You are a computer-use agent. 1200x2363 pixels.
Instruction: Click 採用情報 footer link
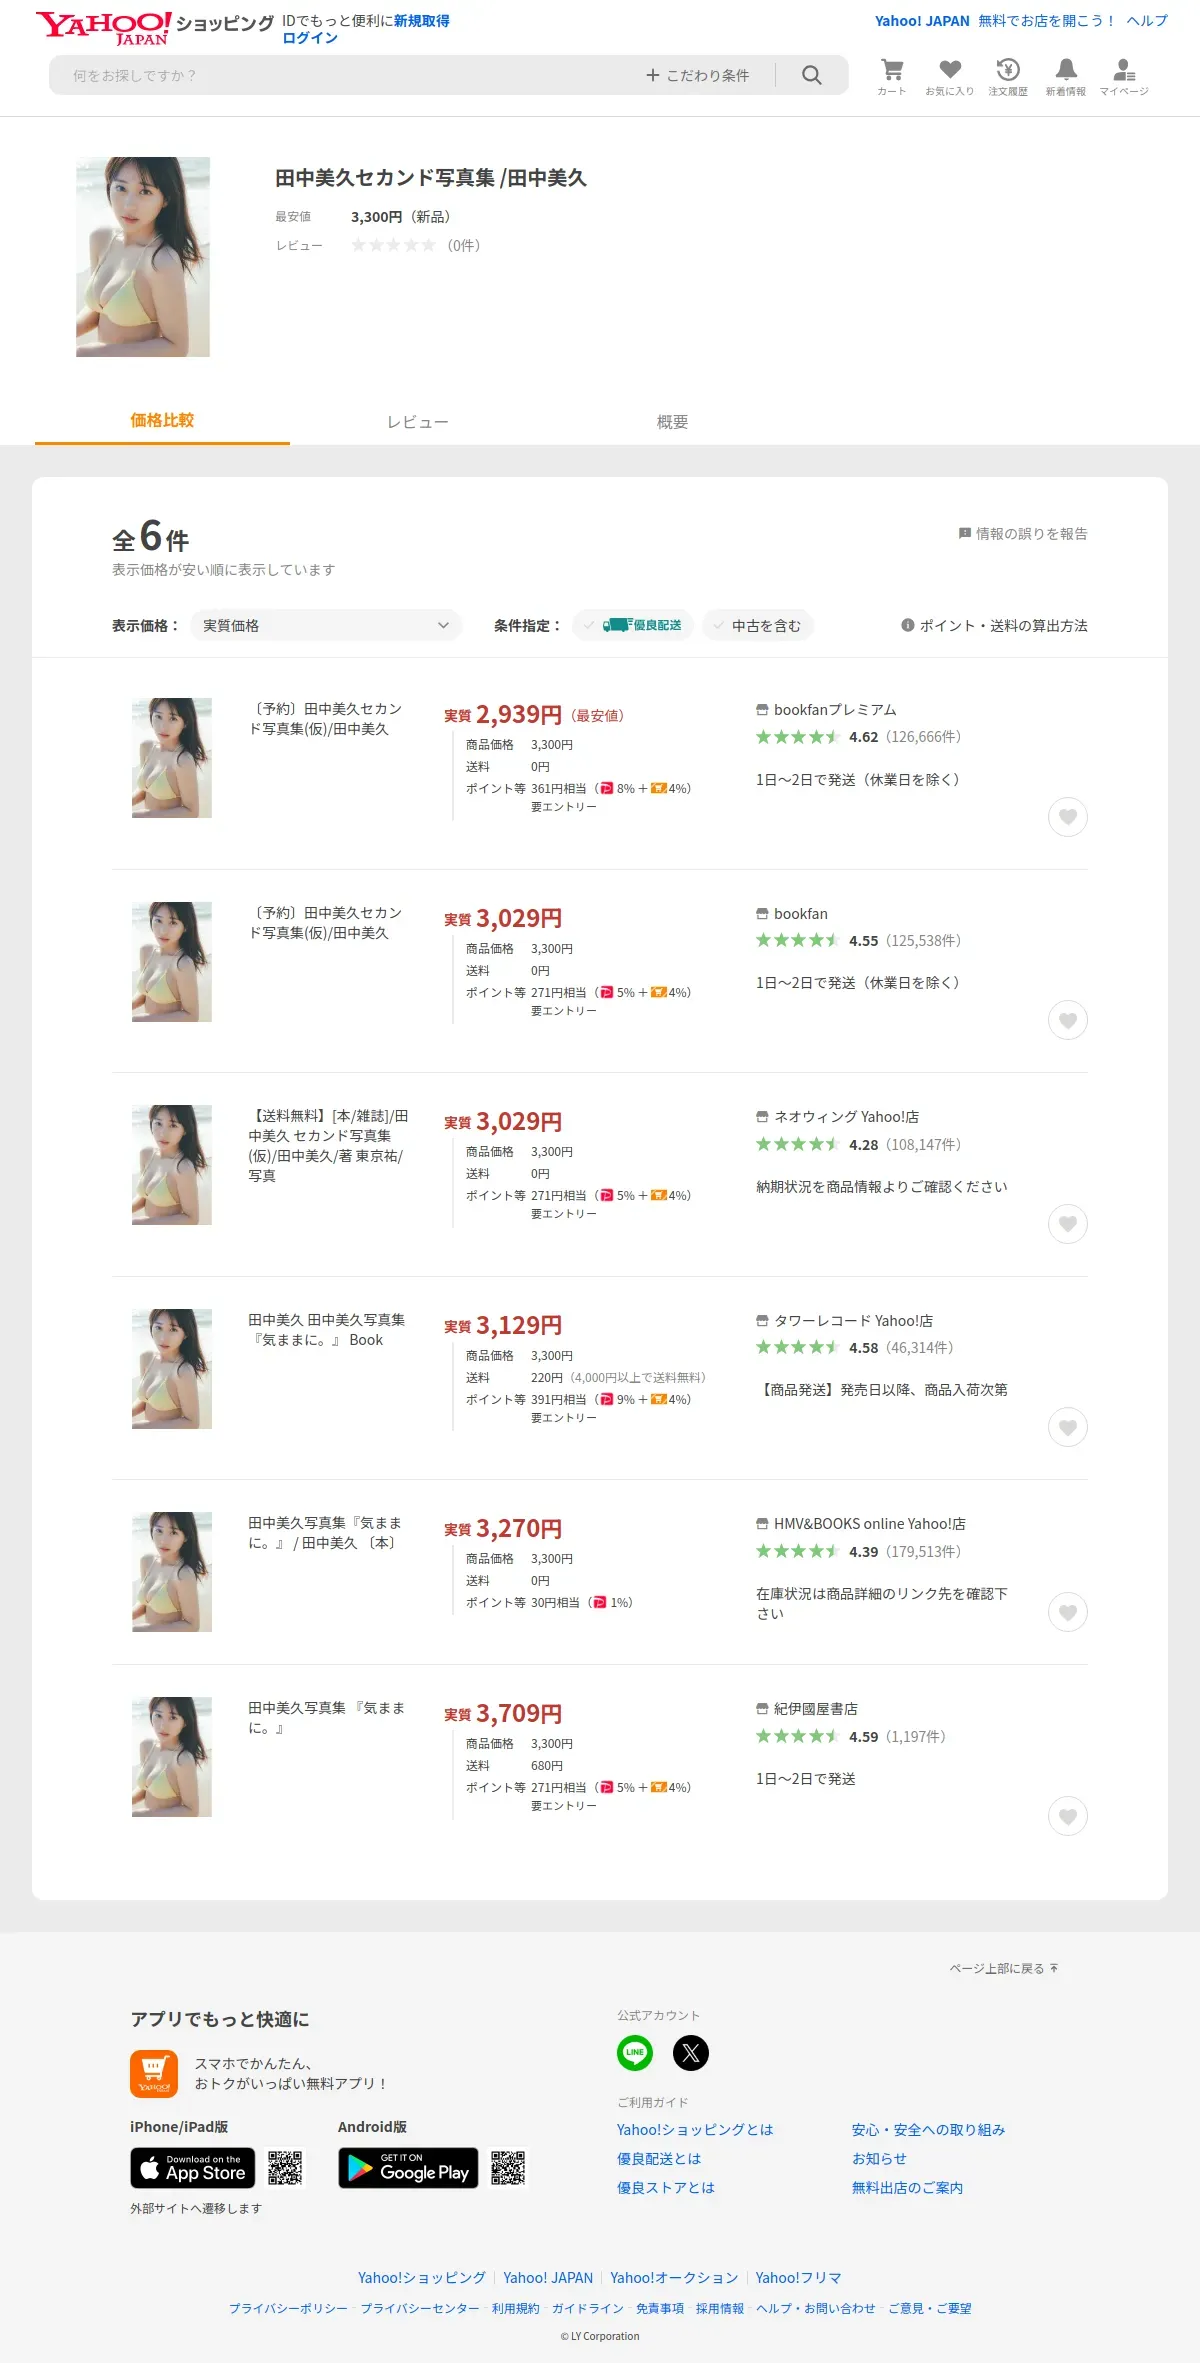coord(720,2309)
